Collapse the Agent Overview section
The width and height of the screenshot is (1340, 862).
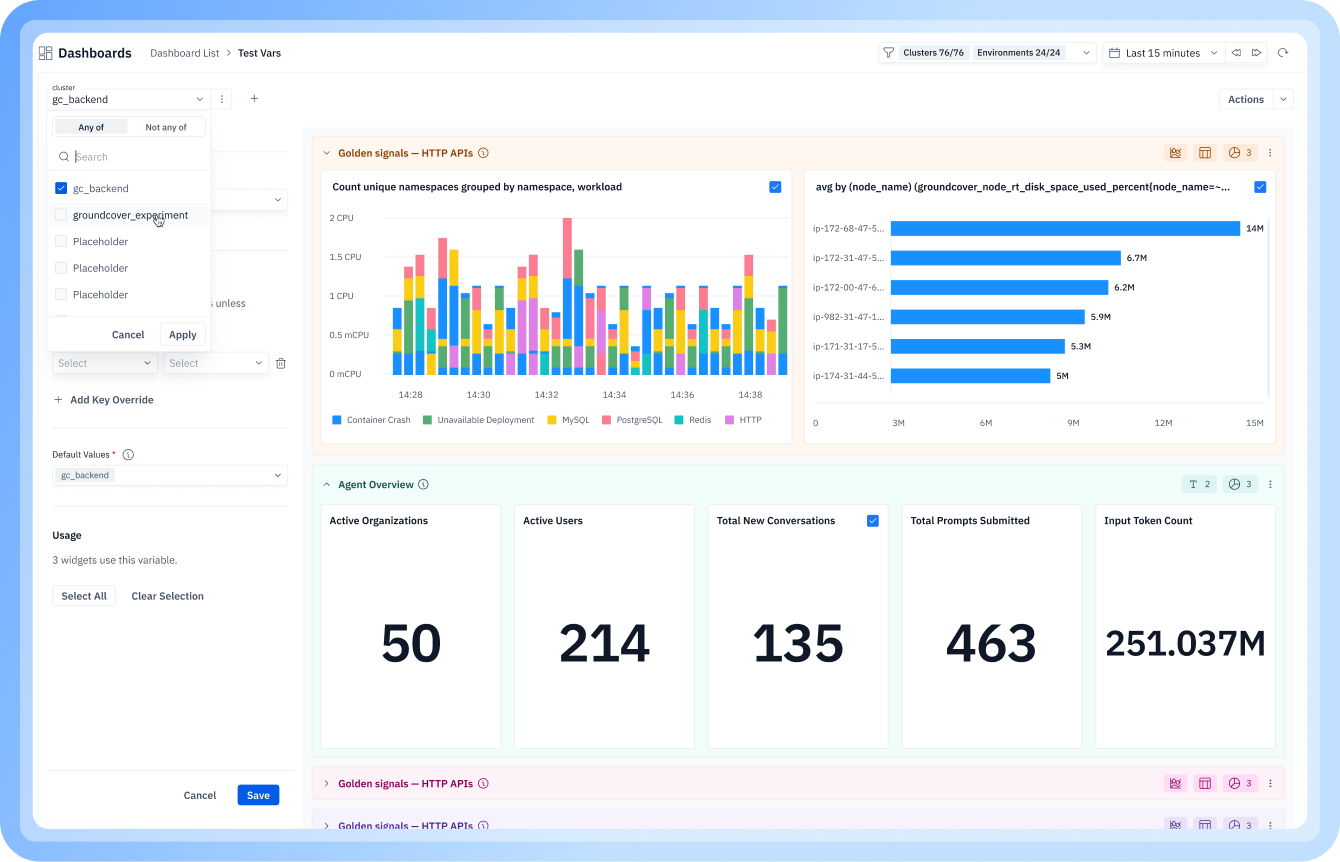[x=326, y=484]
